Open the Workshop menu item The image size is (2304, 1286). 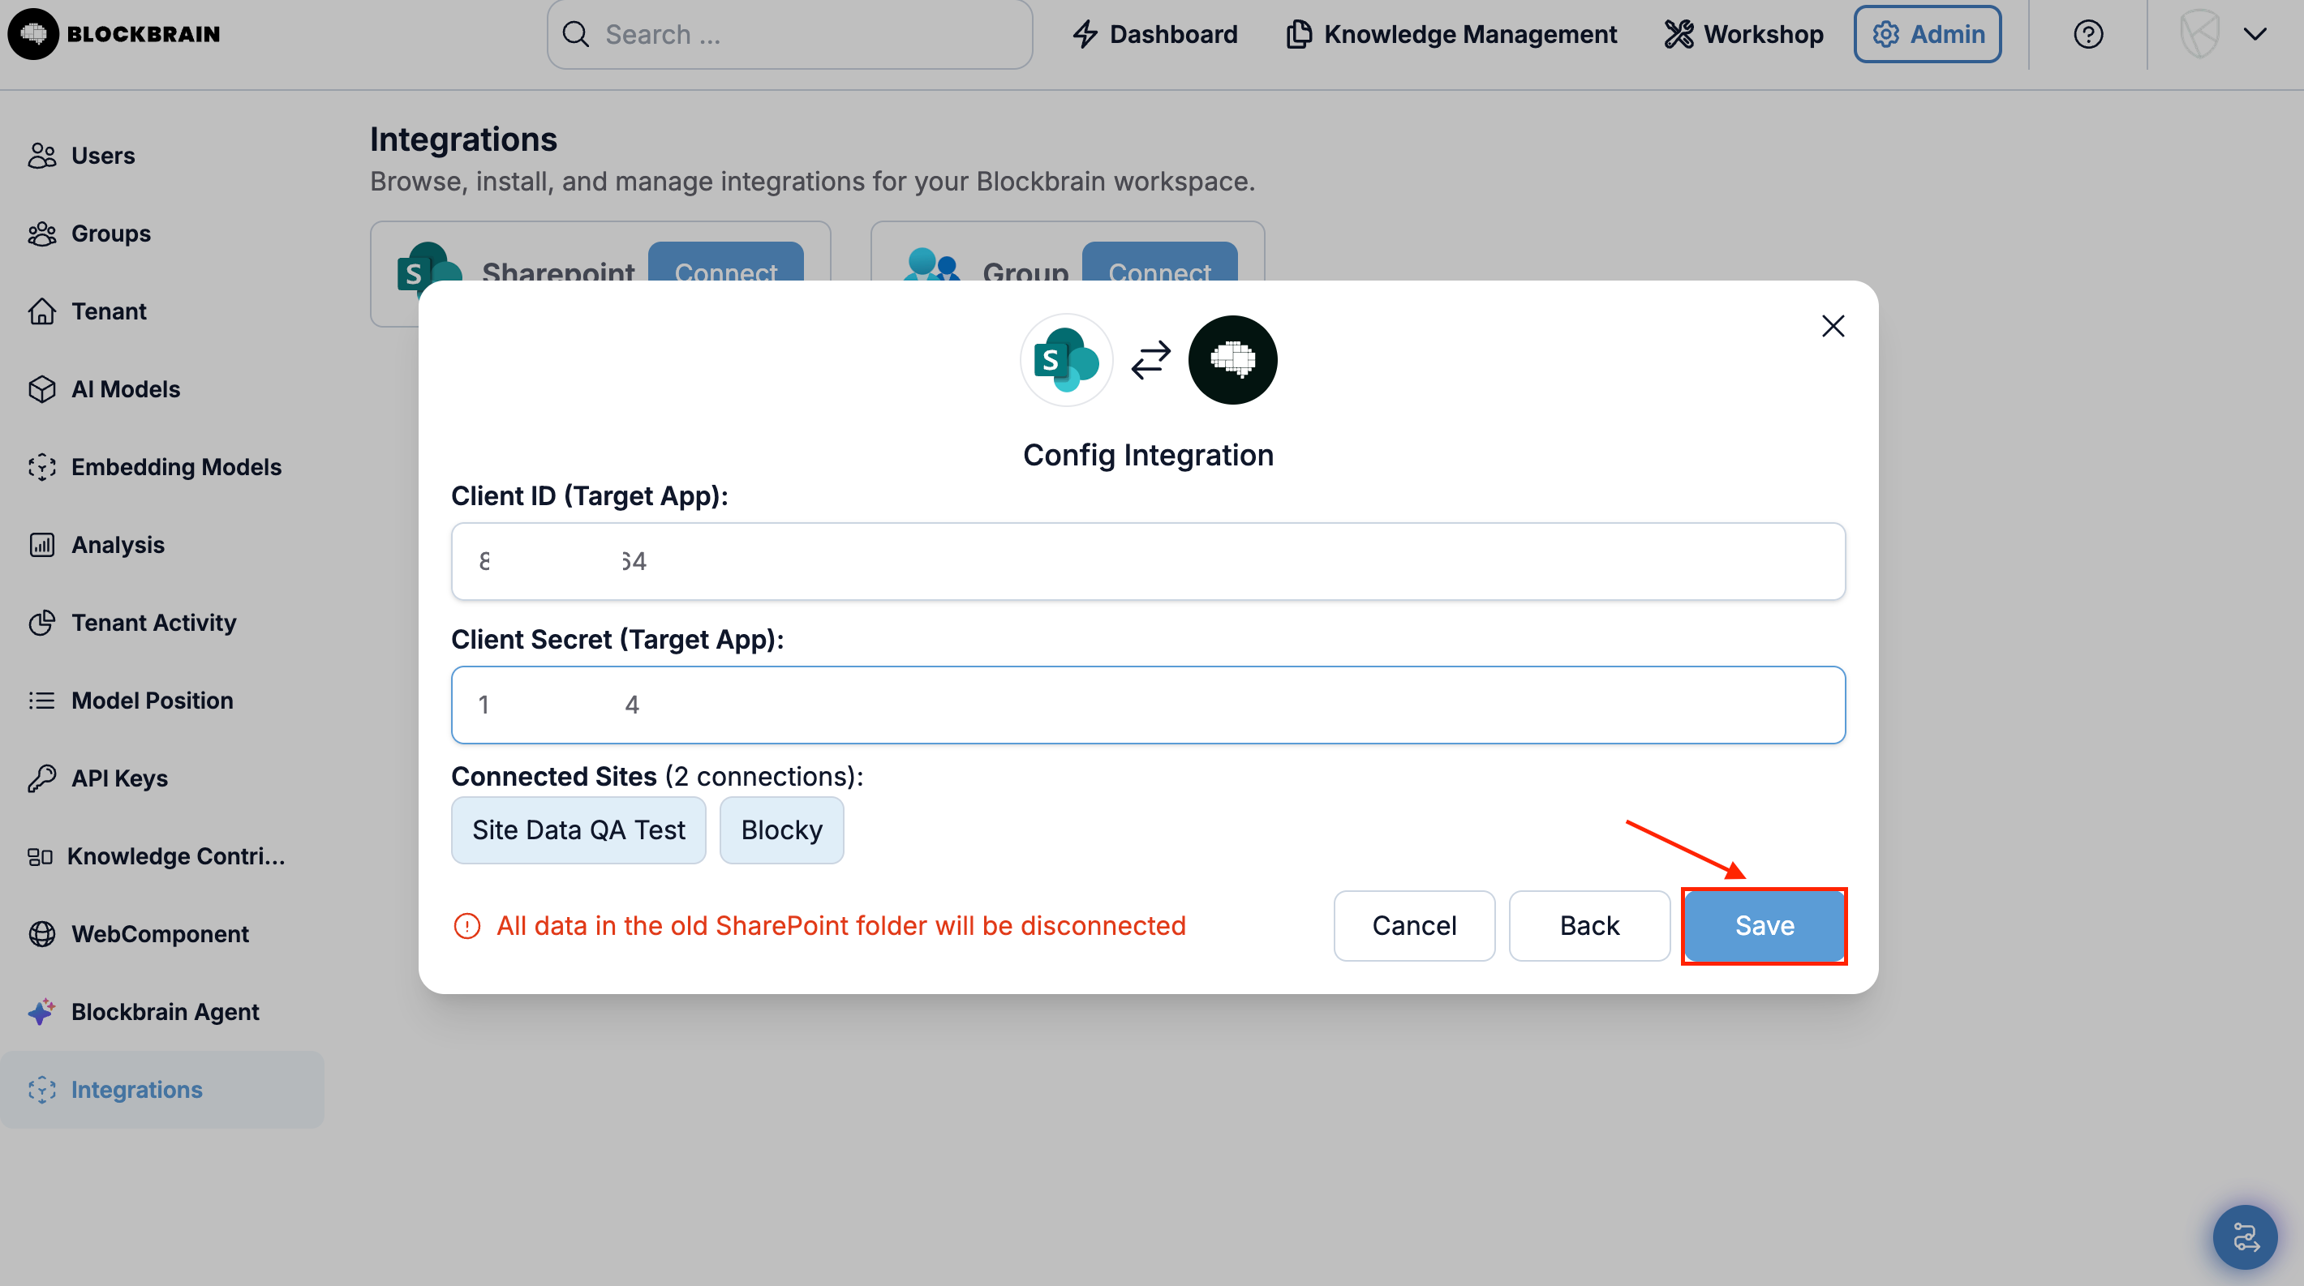point(1743,34)
